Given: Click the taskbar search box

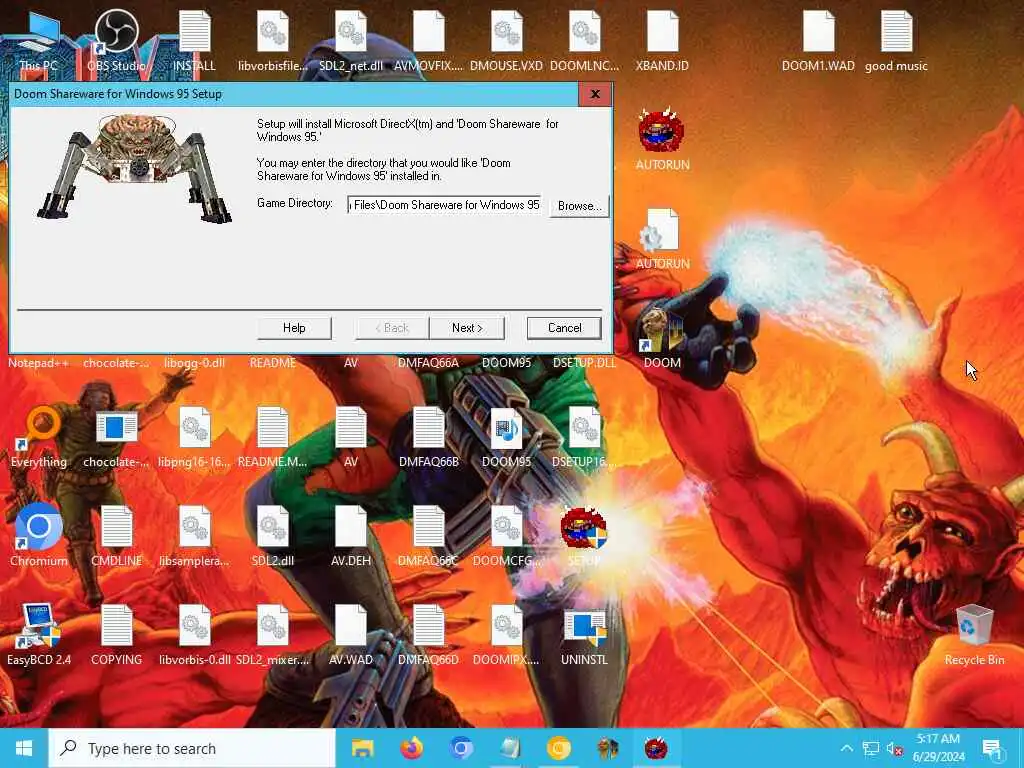Looking at the screenshot, I should (x=192, y=748).
